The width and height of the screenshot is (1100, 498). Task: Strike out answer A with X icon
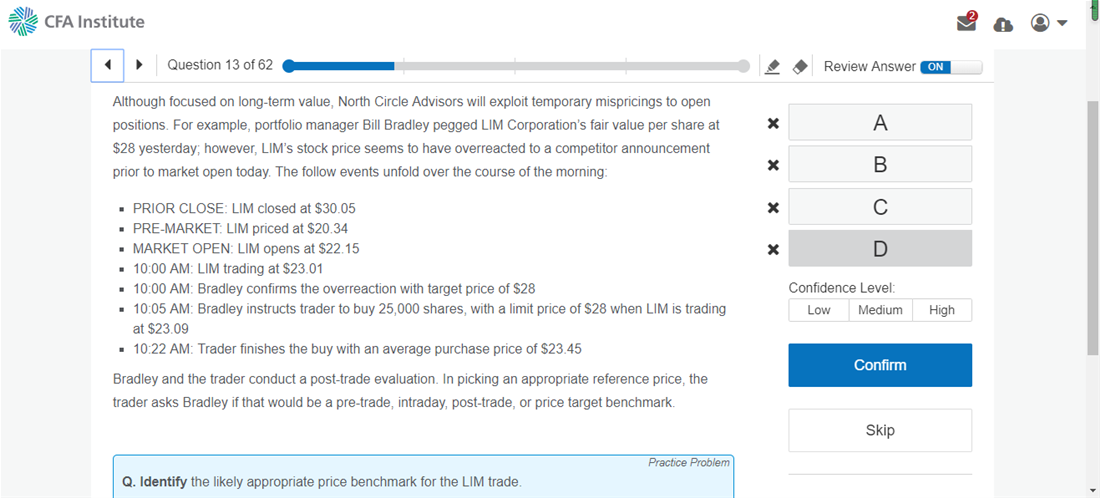pyautogui.click(x=773, y=124)
